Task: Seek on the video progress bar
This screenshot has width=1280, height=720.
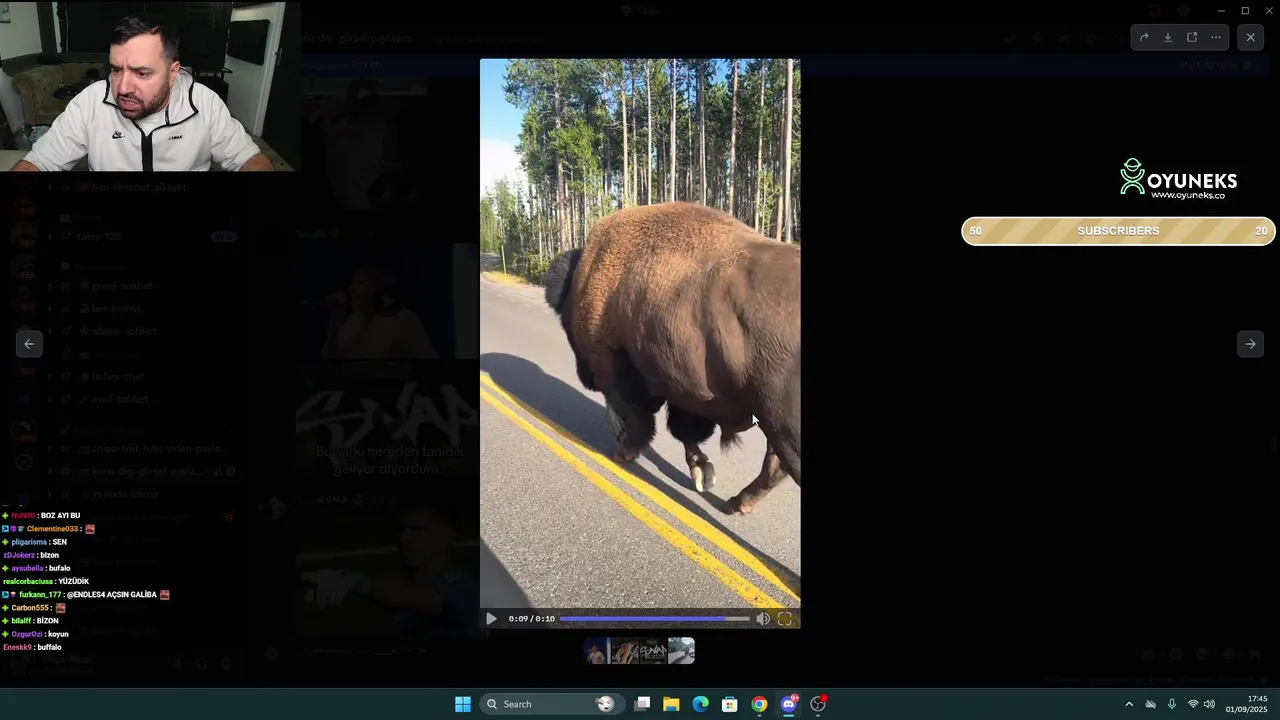Action: (654, 619)
